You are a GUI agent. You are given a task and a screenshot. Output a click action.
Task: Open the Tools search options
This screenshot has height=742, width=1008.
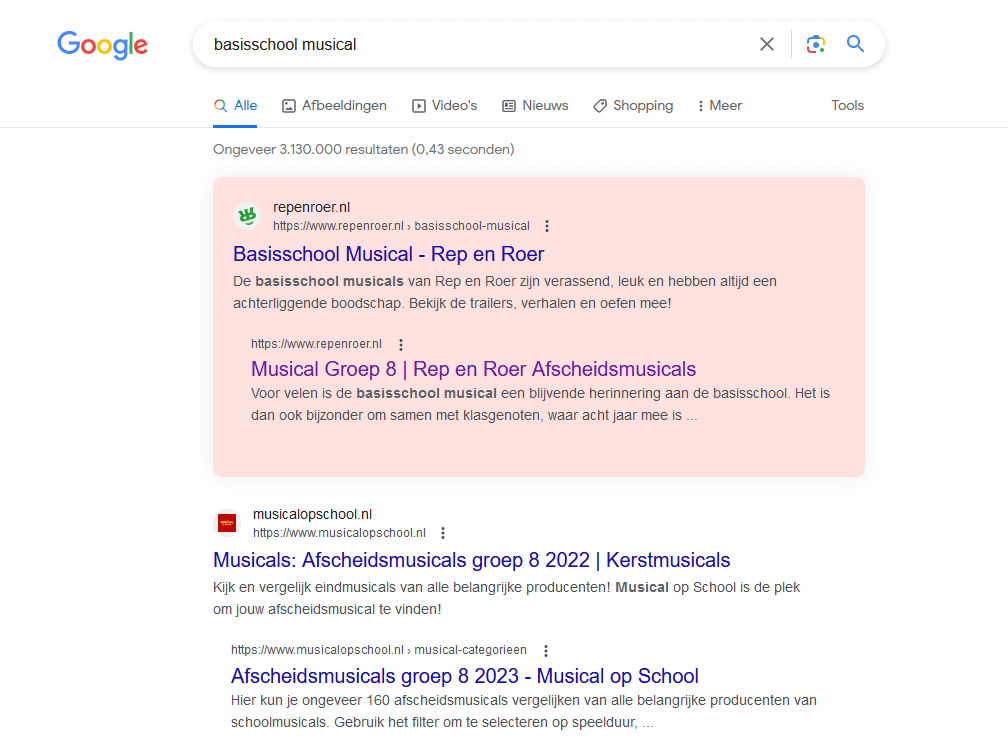coord(847,106)
